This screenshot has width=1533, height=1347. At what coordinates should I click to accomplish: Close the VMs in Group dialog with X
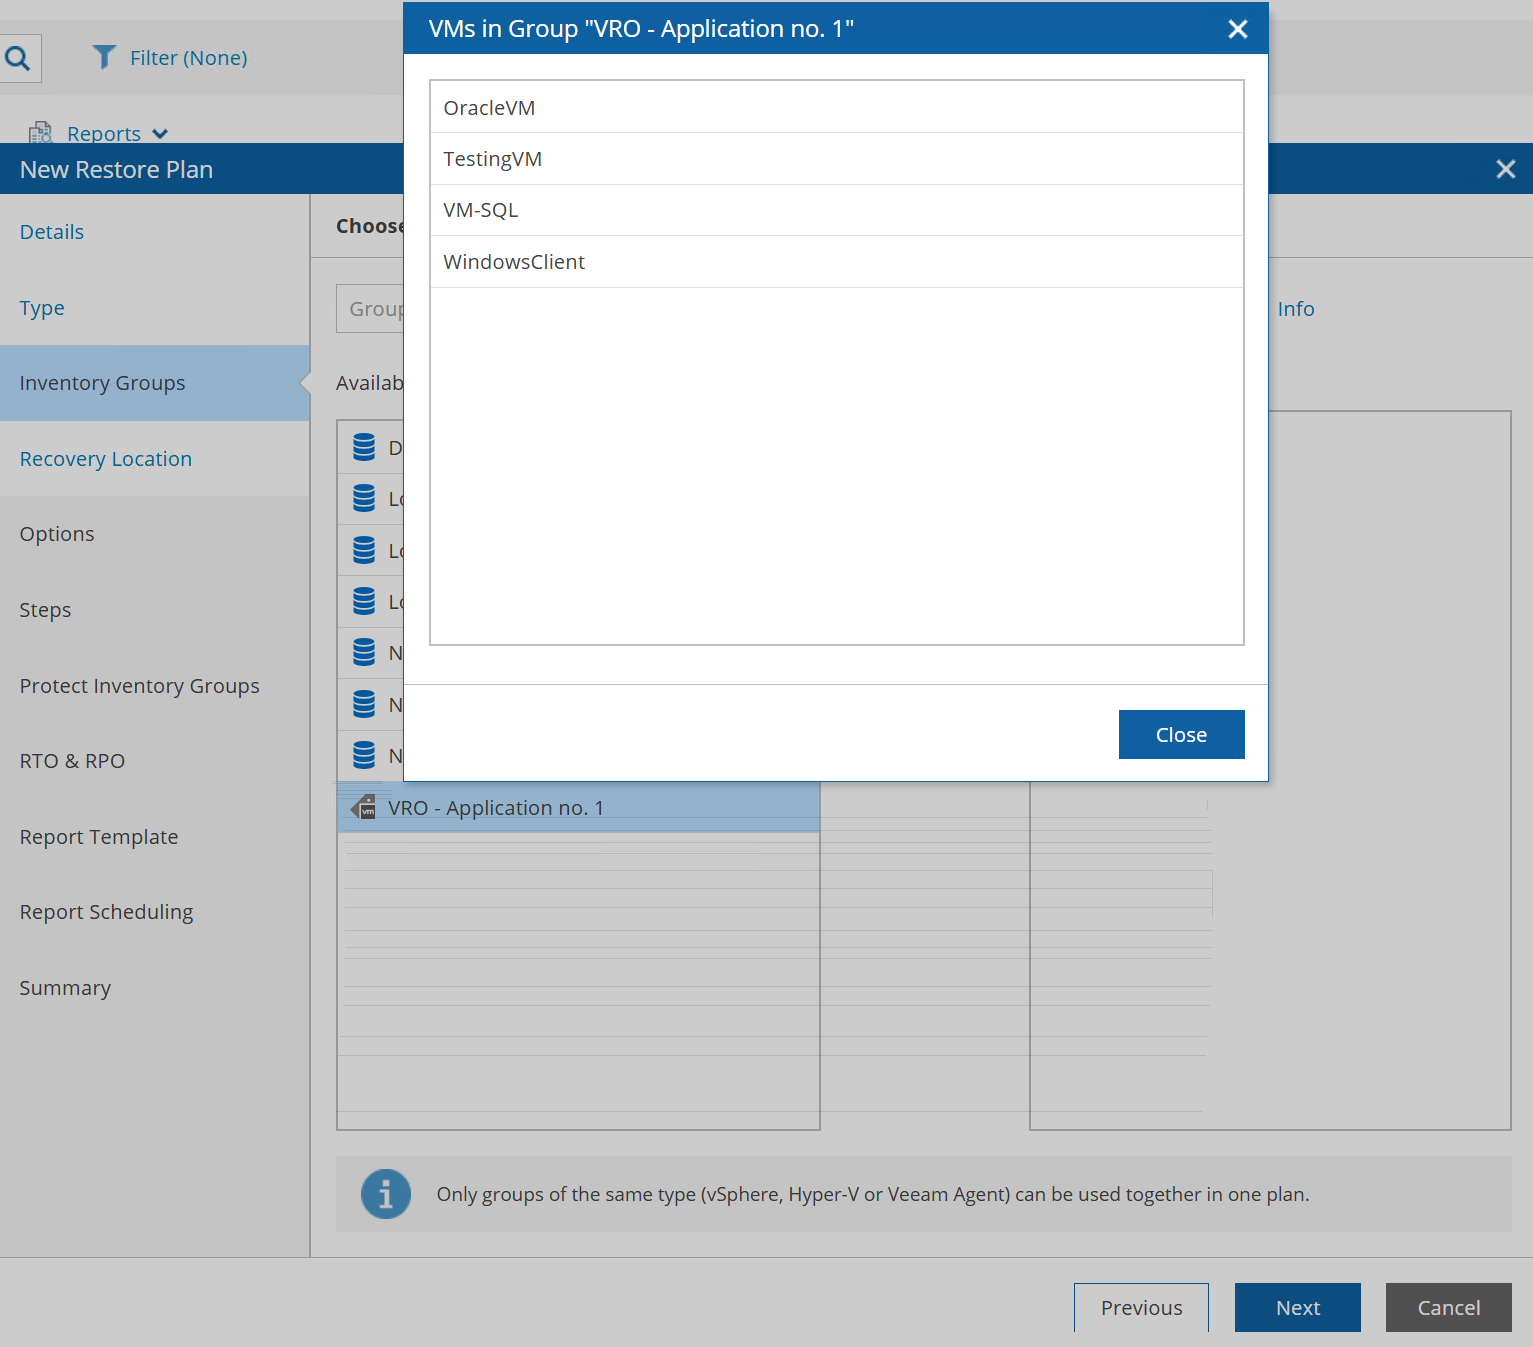click(1237, 29)
